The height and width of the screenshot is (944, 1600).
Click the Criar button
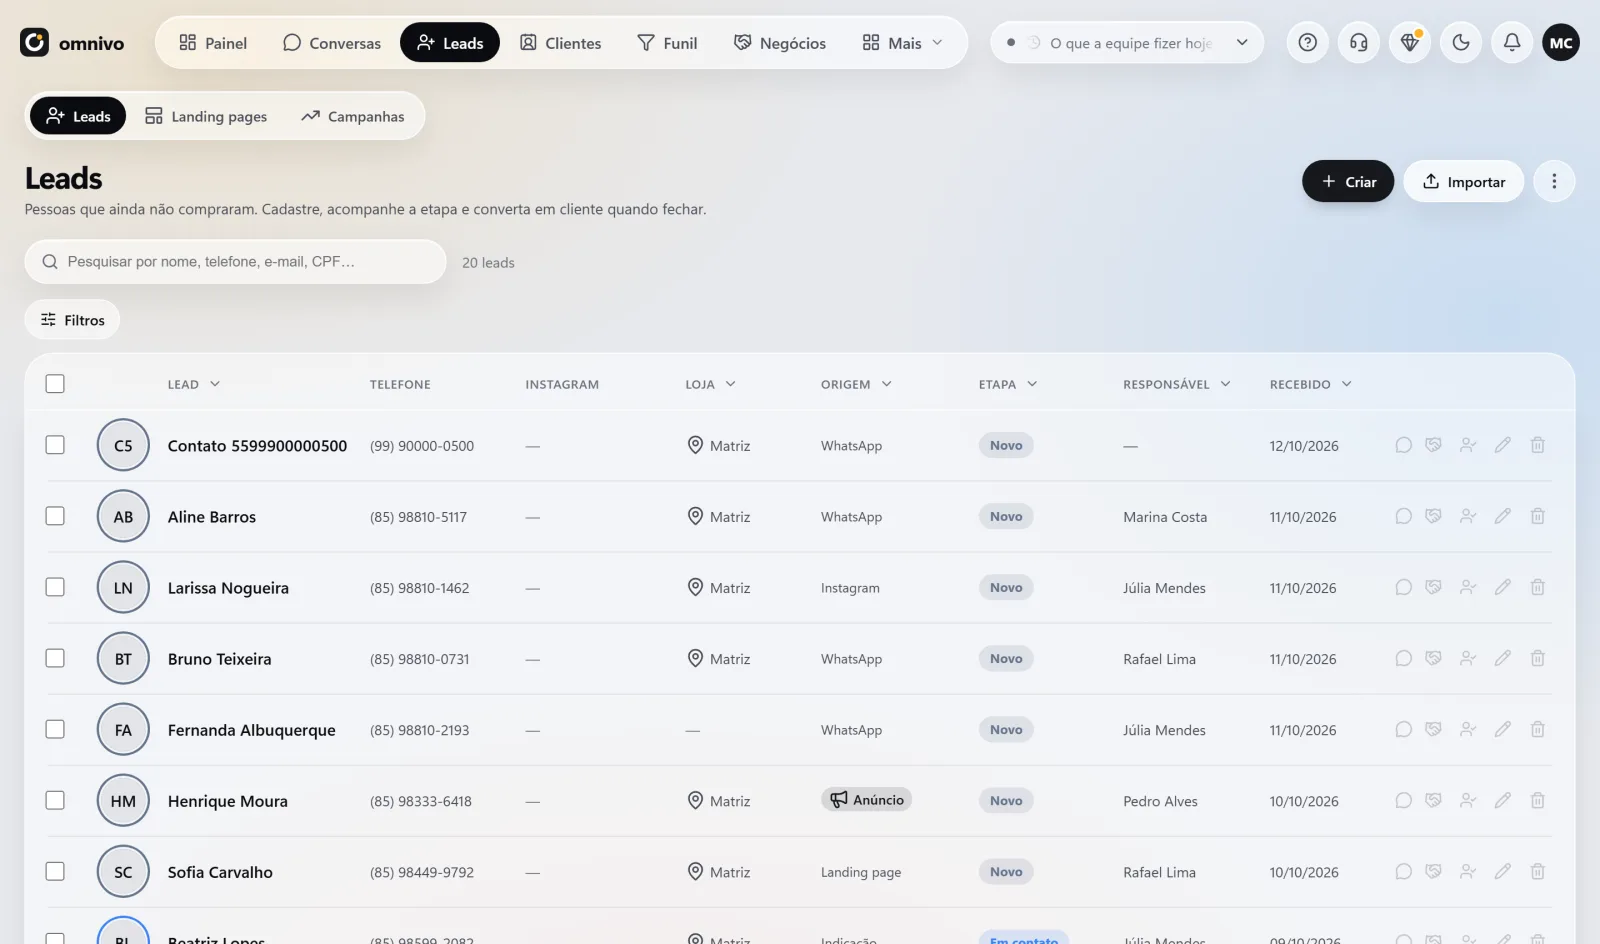(1348, 181)
